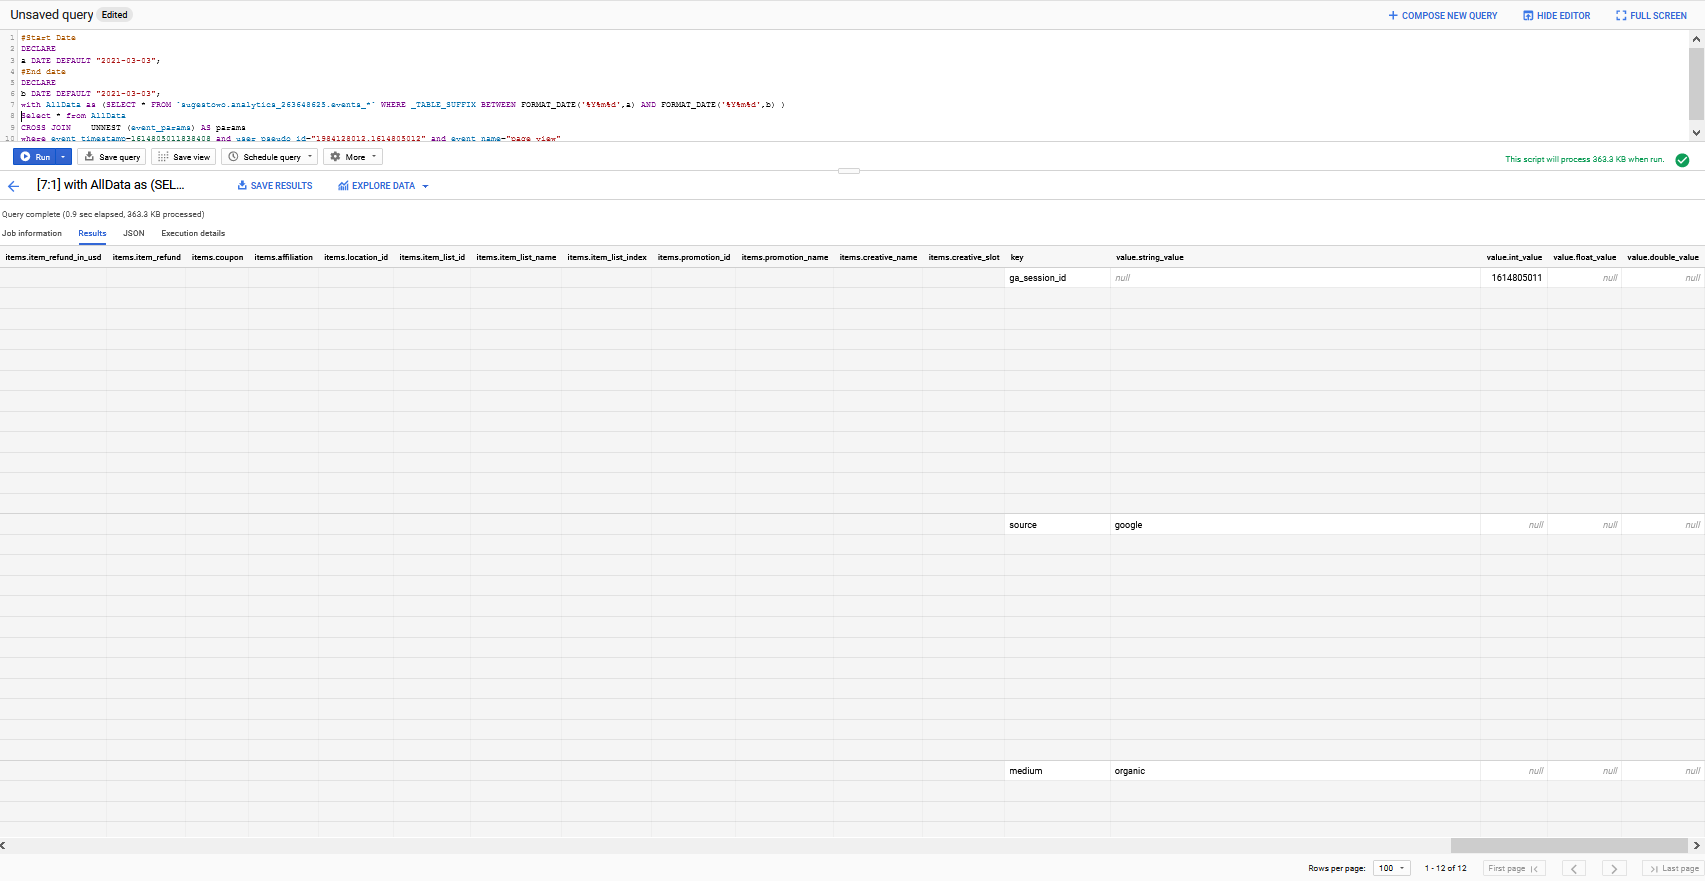
Task: Hide the query editor
Action: click(x=1556, y=16)
